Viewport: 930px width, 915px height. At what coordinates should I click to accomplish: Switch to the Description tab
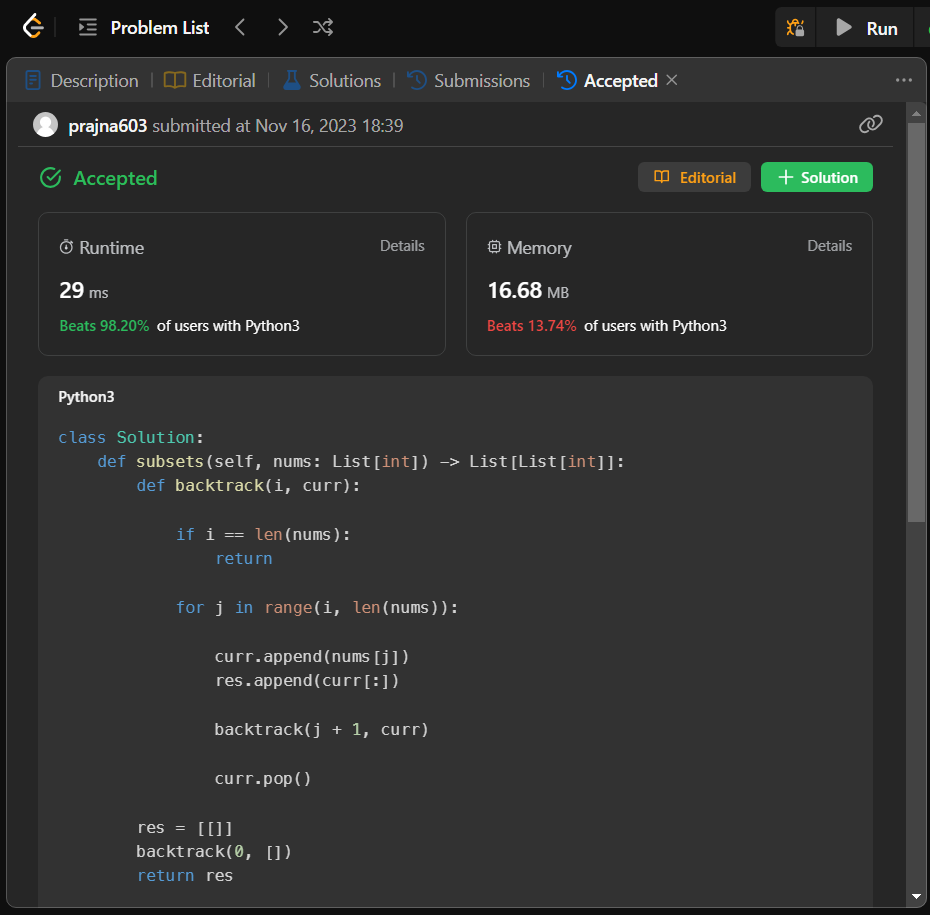[x=82, y=81]
